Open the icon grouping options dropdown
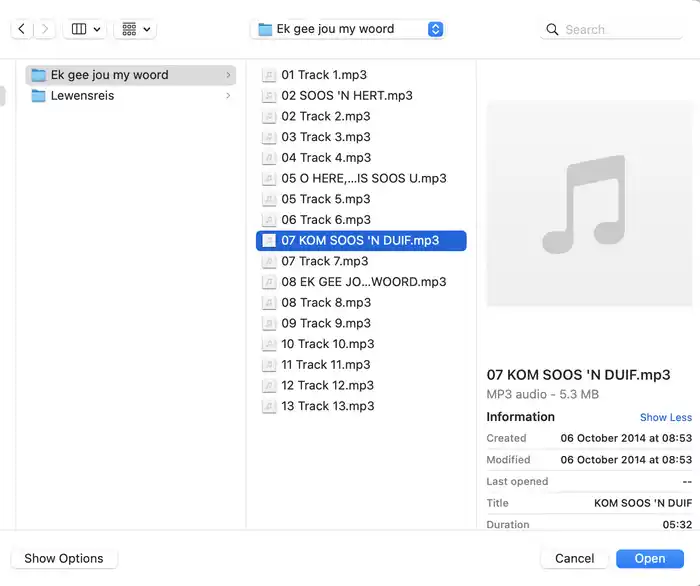Image resolution: width=700 pixels, height=586 pixels. click(x=134, y=29)
